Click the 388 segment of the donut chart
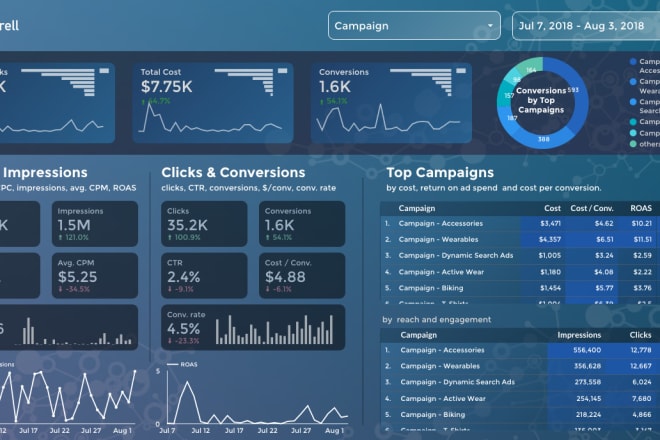 click(x=543, y=139)
